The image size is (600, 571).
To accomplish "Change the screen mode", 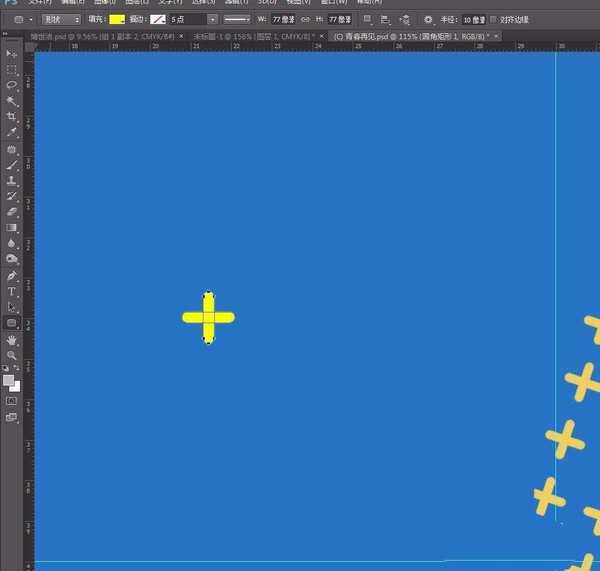I will click(x=11, y=417).
